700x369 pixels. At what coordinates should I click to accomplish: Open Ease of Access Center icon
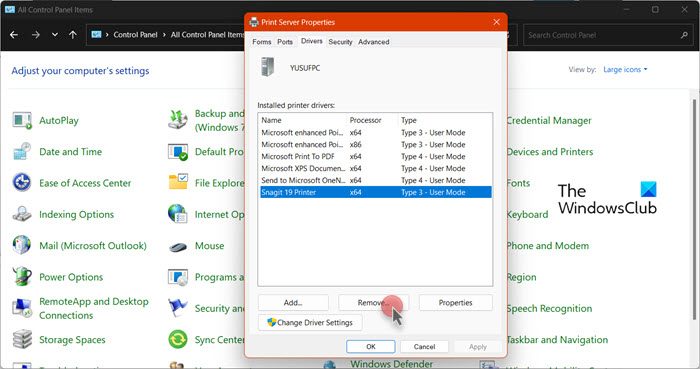click(x=22, y=183)
